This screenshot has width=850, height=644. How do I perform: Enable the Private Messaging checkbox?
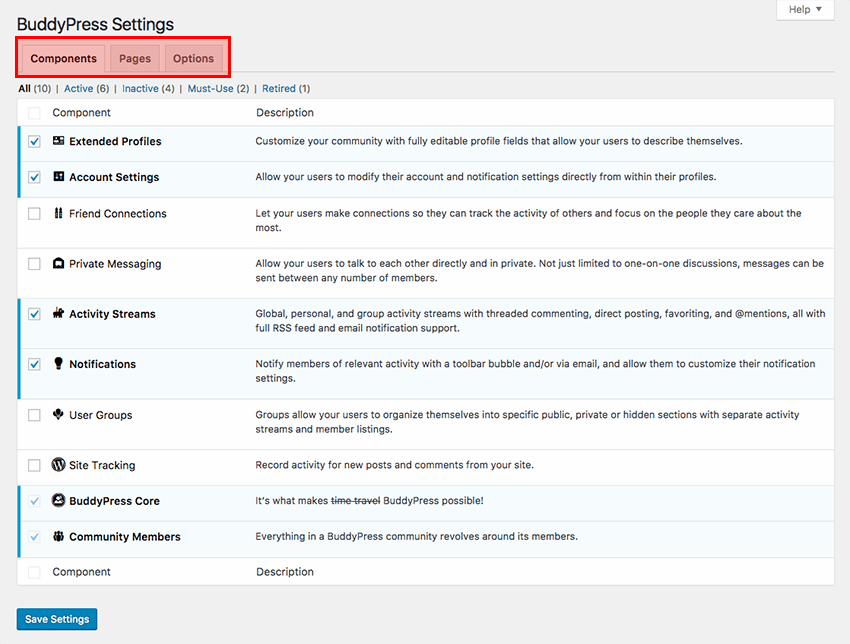(x=34, y=264)
